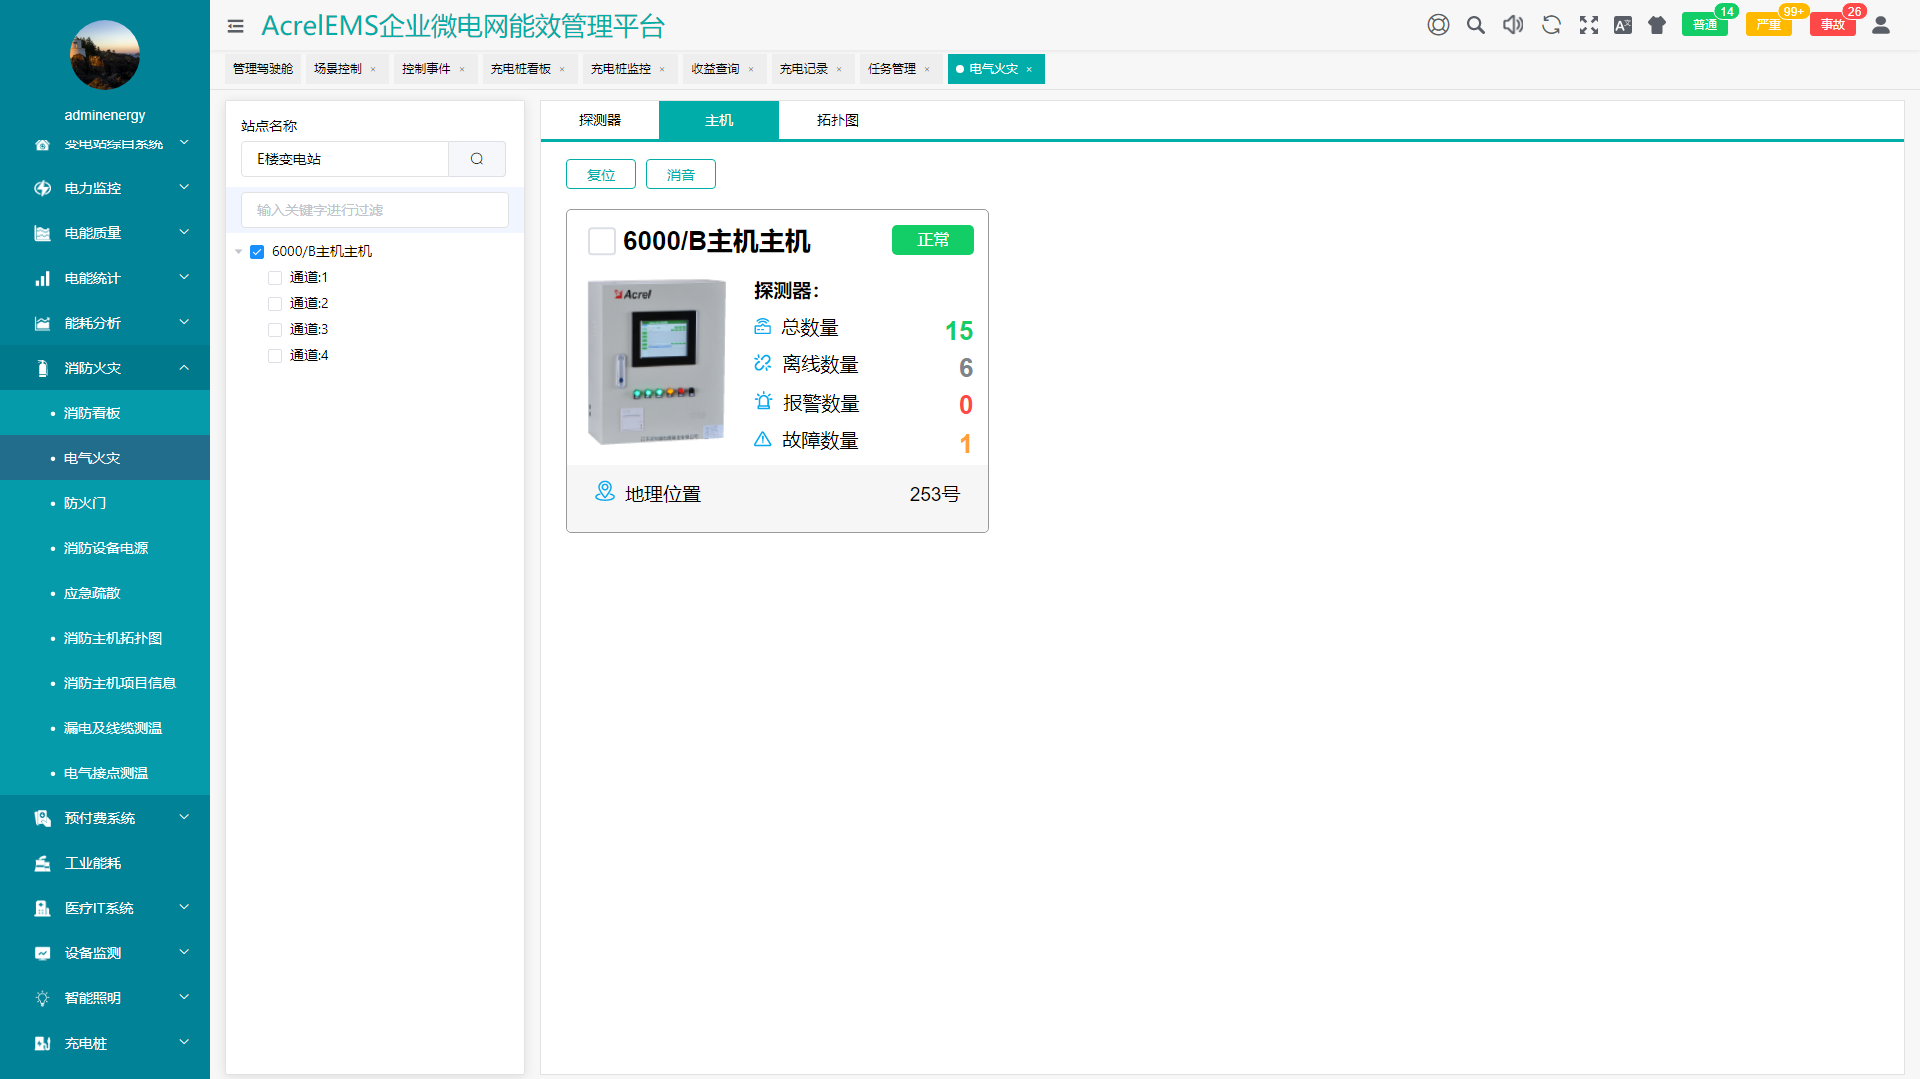Click the station name search button
The image size is (1920, 1079).
click(x=477, y=159)
